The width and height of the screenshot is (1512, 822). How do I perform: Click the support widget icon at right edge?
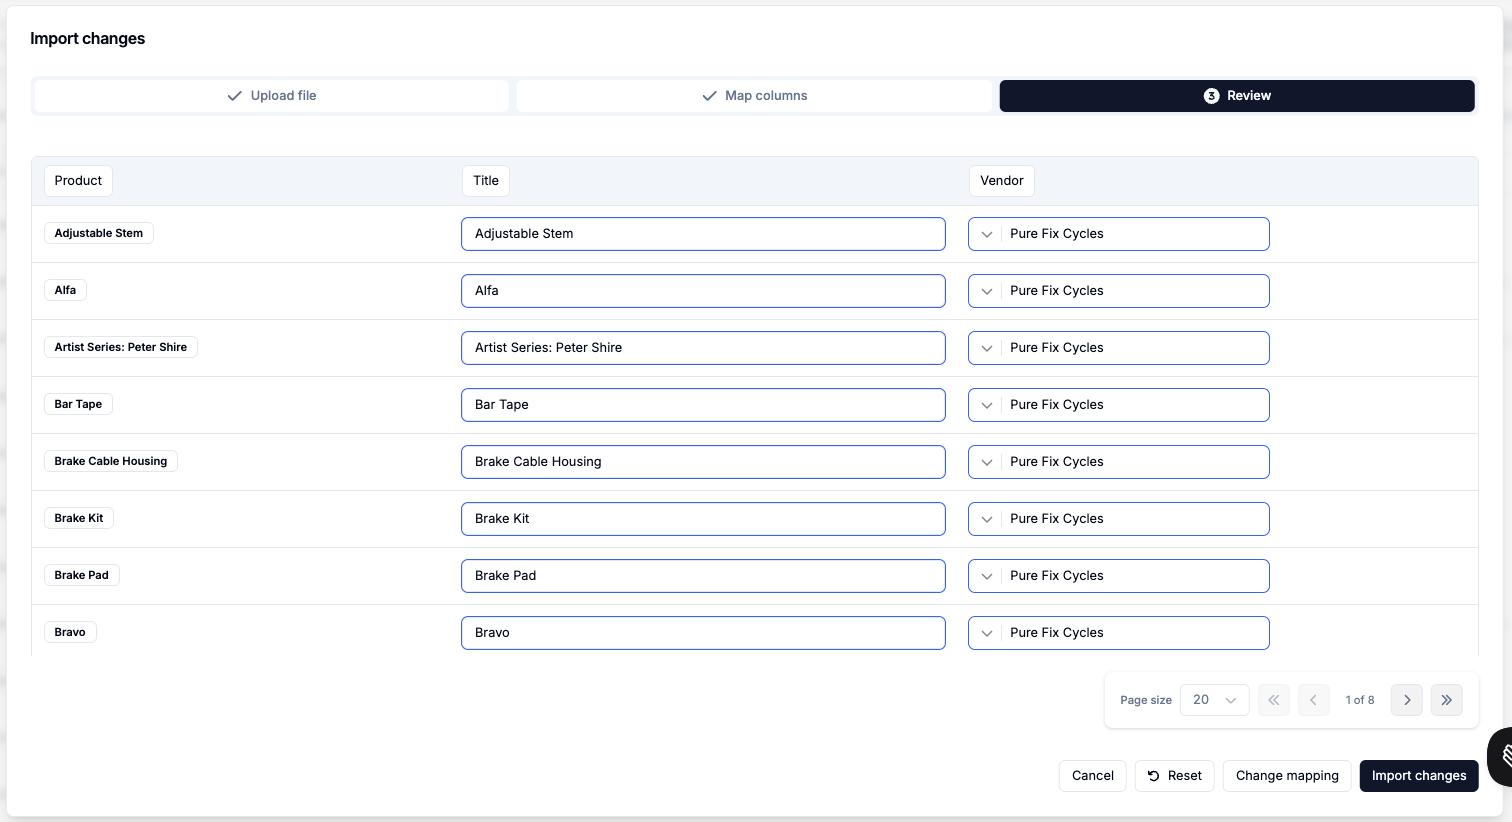(x=1502, y=757)
